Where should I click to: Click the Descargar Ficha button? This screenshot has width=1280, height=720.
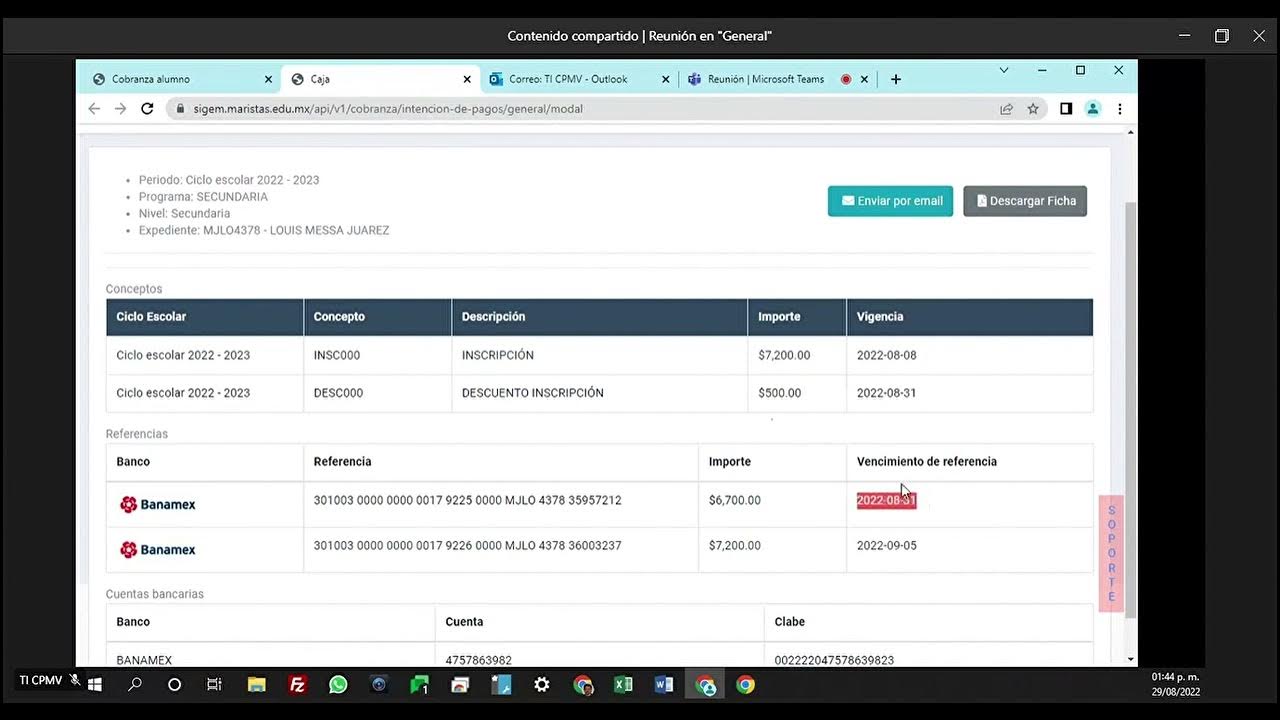point(1025,201)
